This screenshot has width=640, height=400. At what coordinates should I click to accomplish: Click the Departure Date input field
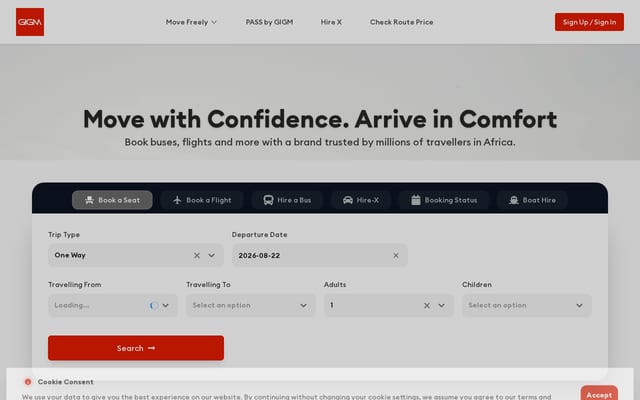tap(320, 256)
